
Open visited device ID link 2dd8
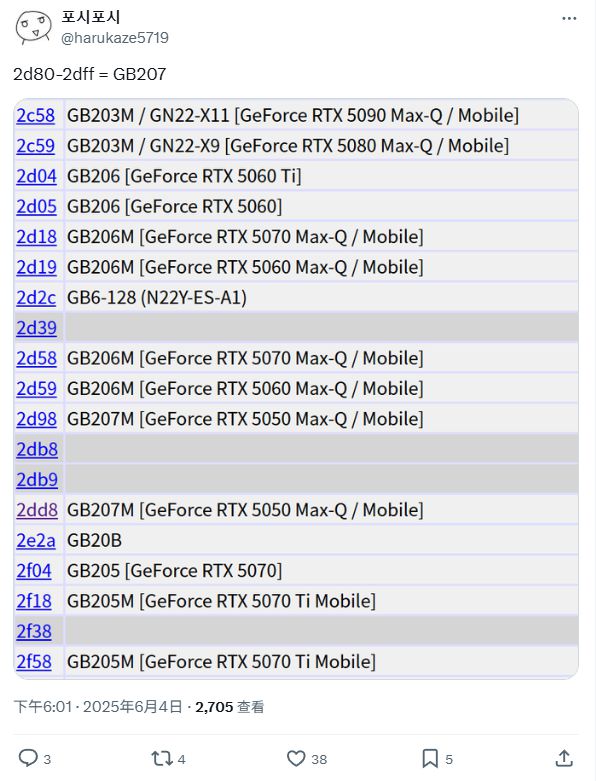(x=37, y=511)
